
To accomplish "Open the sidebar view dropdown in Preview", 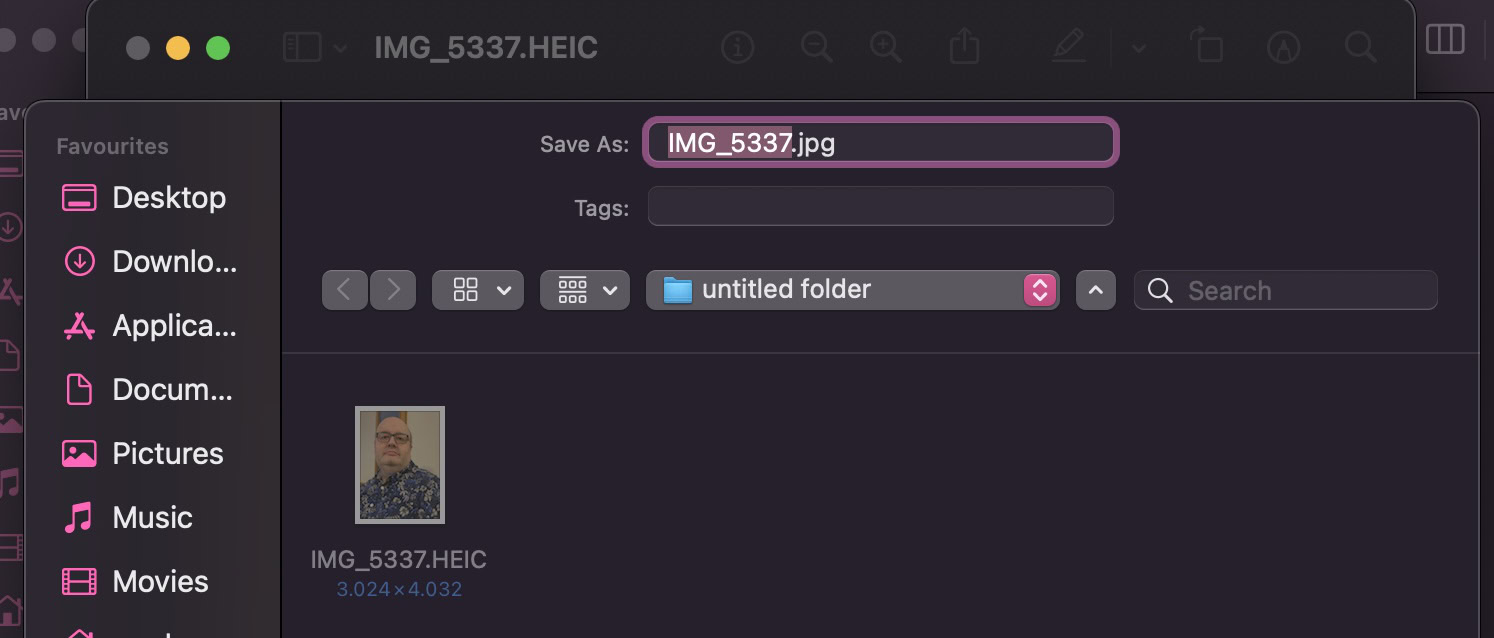I will [x=315, y=47].
